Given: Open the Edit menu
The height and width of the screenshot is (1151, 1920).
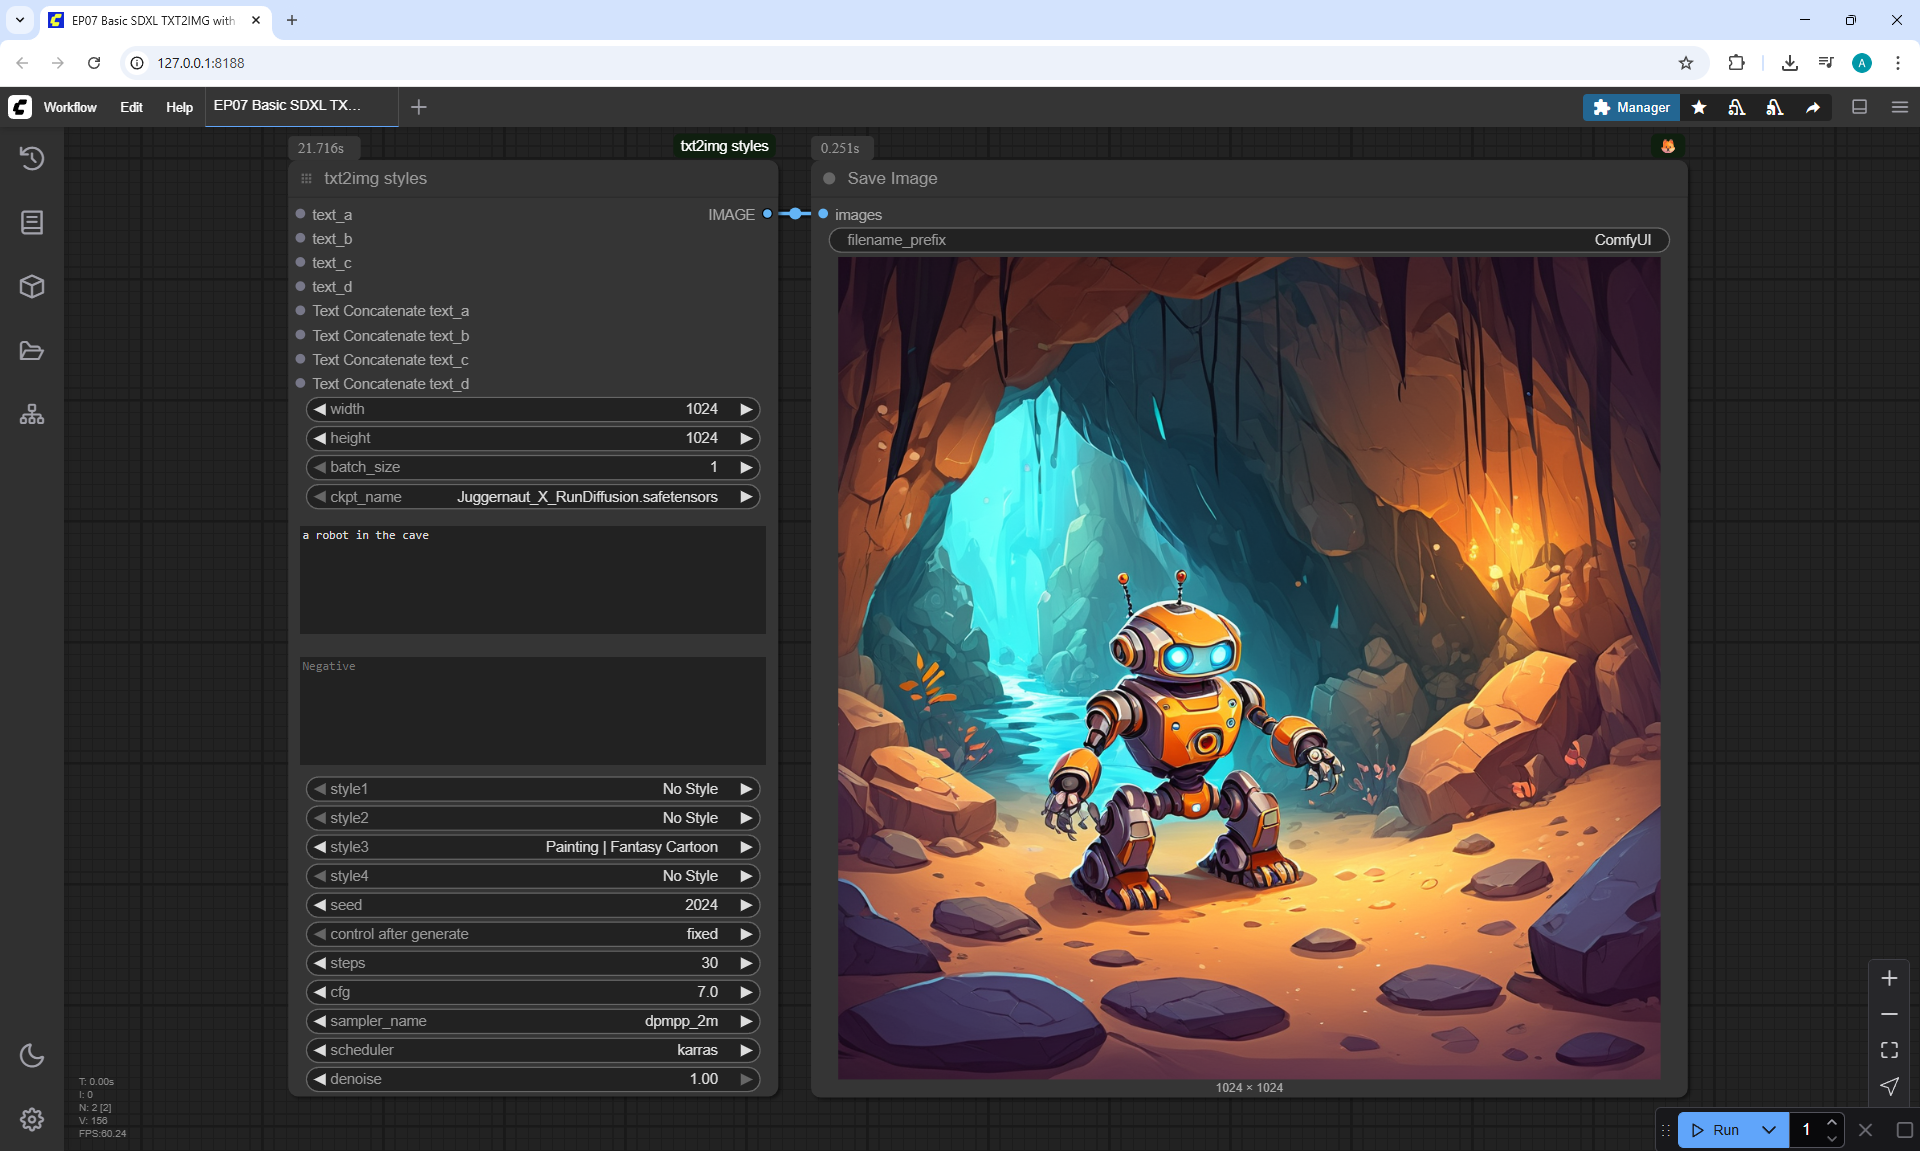Looking at the screenshot, I should pos(131,107).
